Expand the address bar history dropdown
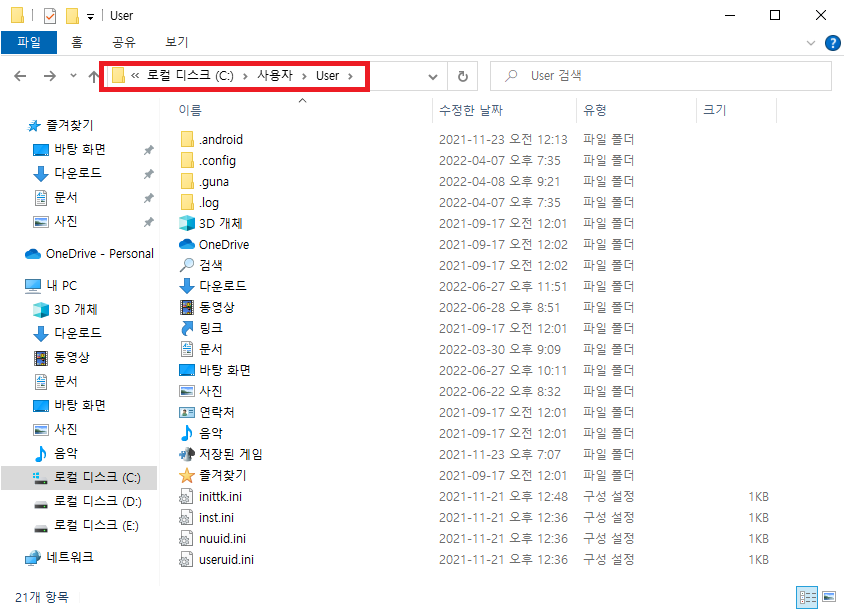Image resolution: width=845 pixels, height=610 pixels. coord(433,77)
